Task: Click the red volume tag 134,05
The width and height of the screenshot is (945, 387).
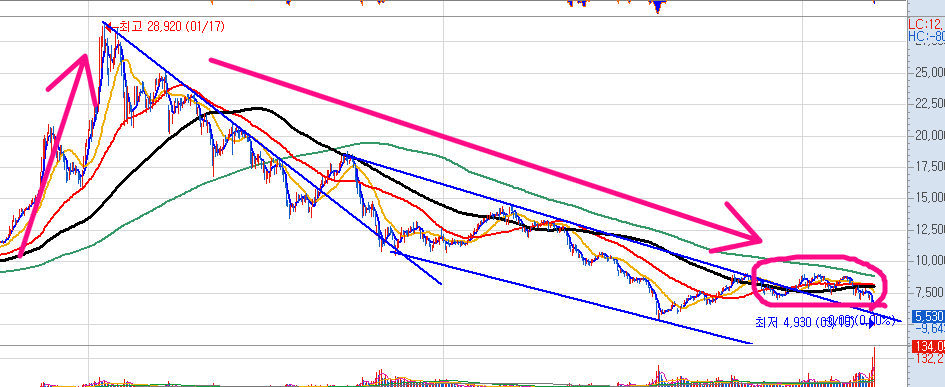Action: 929,347
